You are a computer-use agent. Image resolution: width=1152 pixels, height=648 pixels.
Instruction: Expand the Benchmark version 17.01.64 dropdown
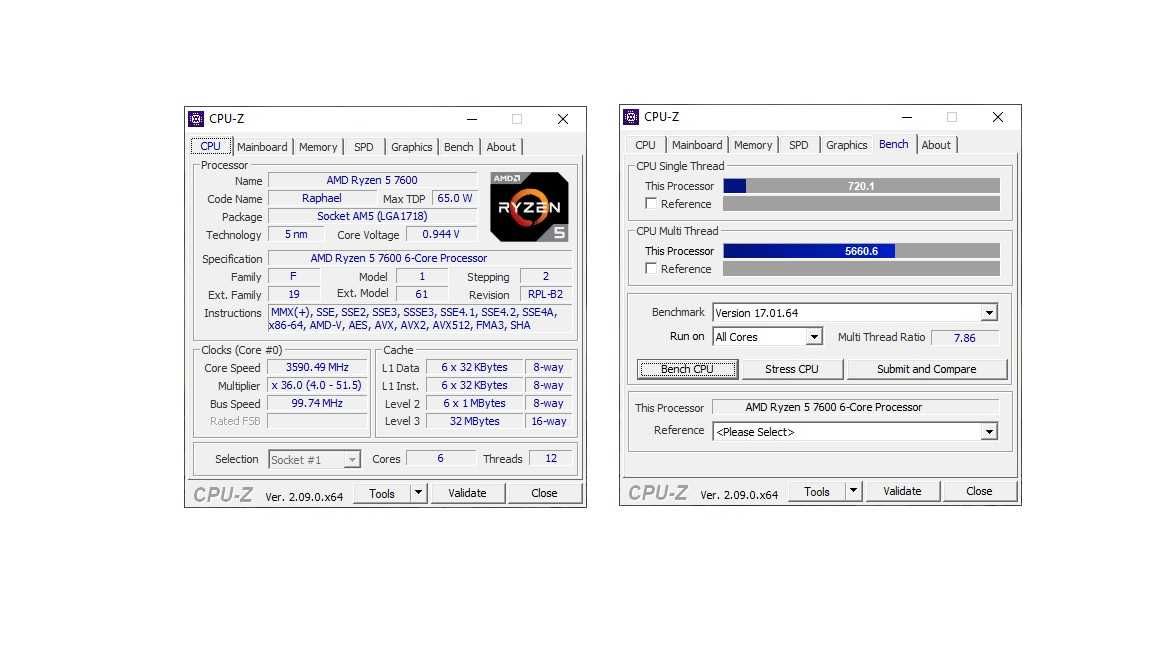989,313
